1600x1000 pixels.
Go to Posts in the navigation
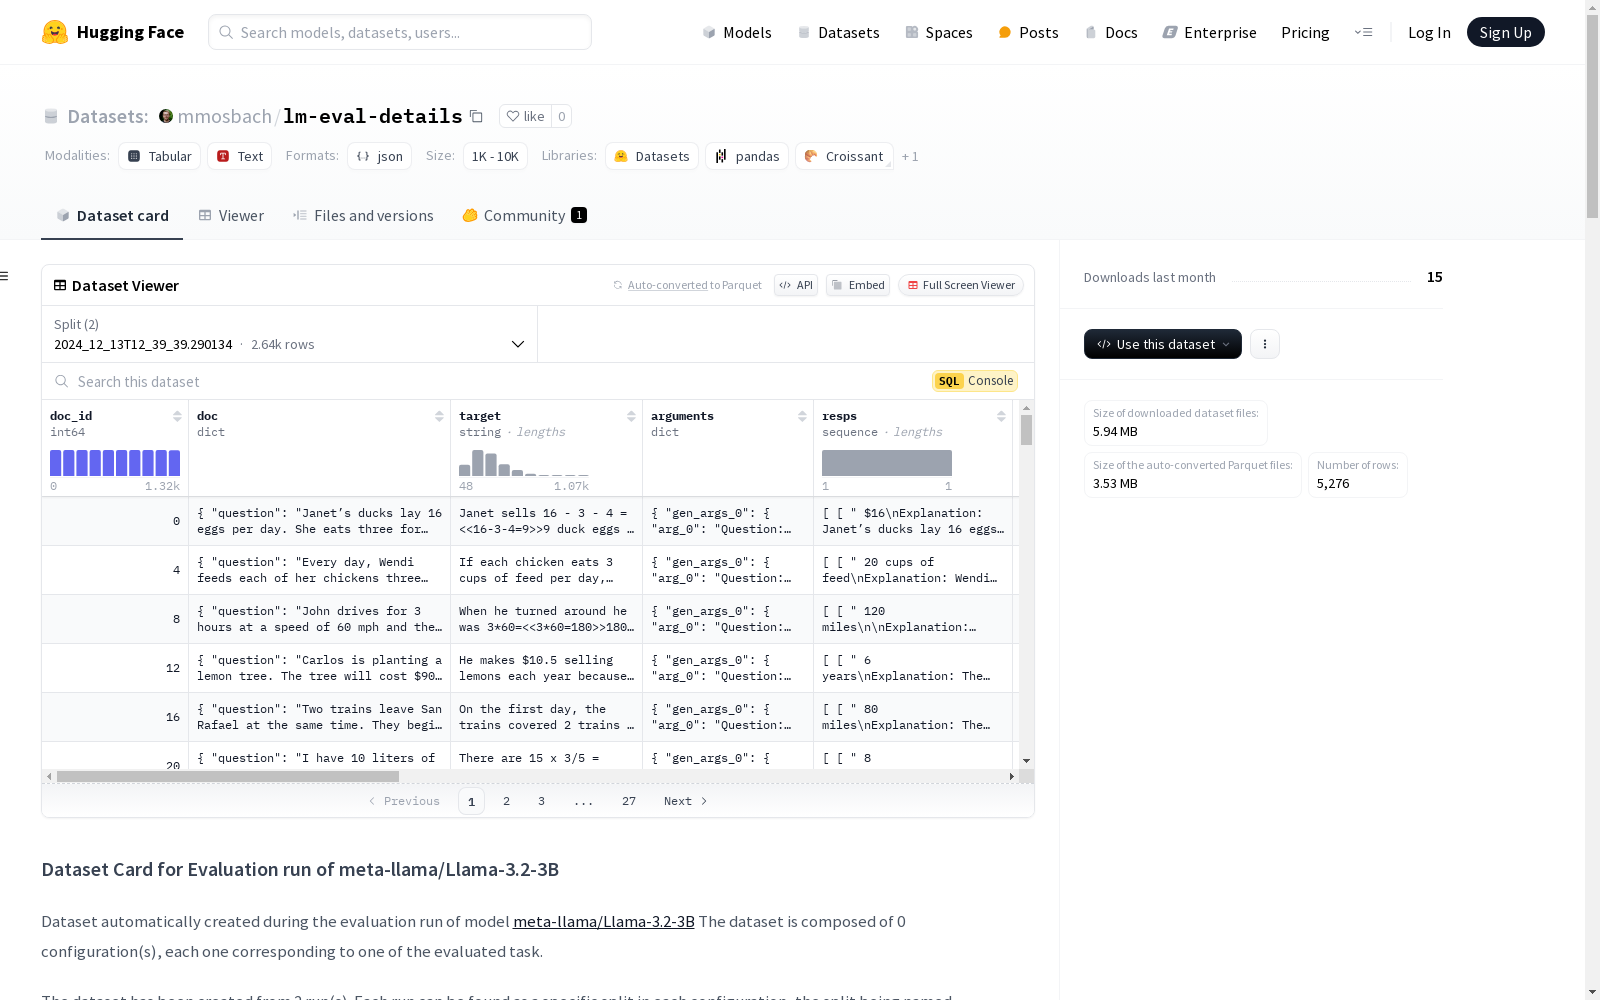click(1029, 32)
